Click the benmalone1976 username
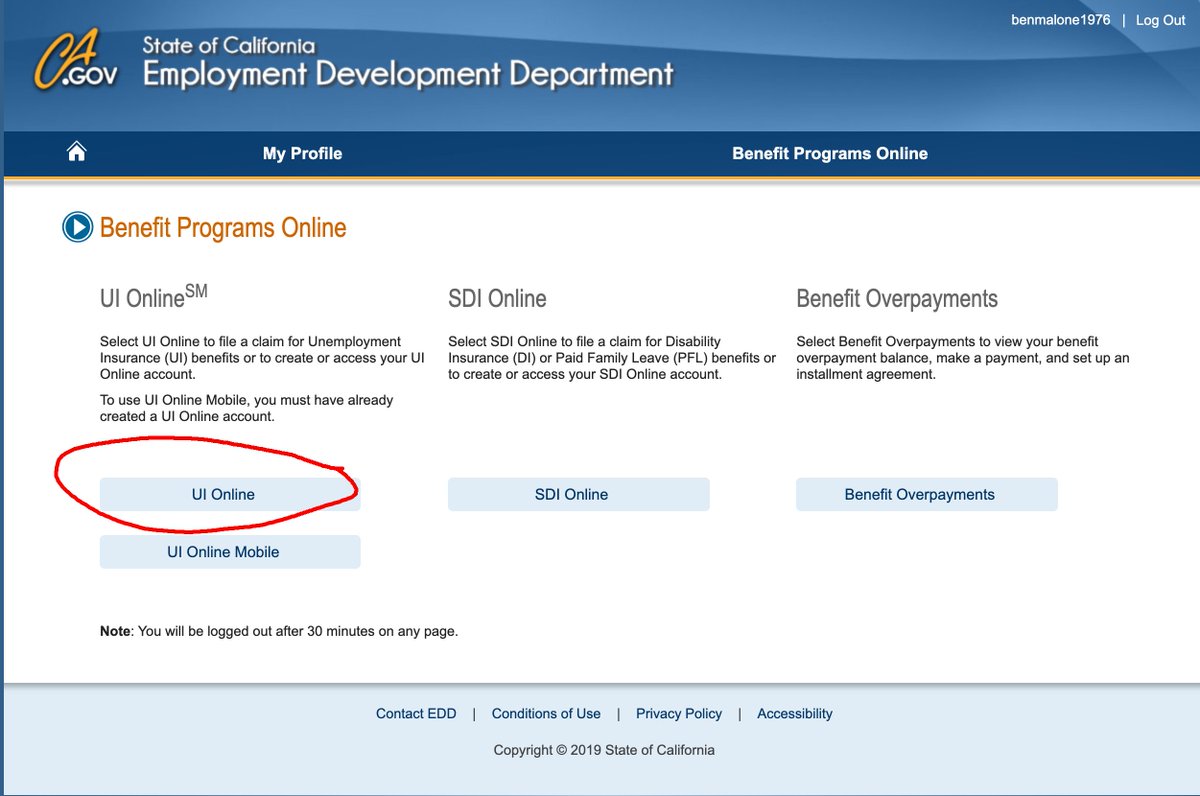The width and height of the screenshot is (1200, 796). coord(1061,20)
